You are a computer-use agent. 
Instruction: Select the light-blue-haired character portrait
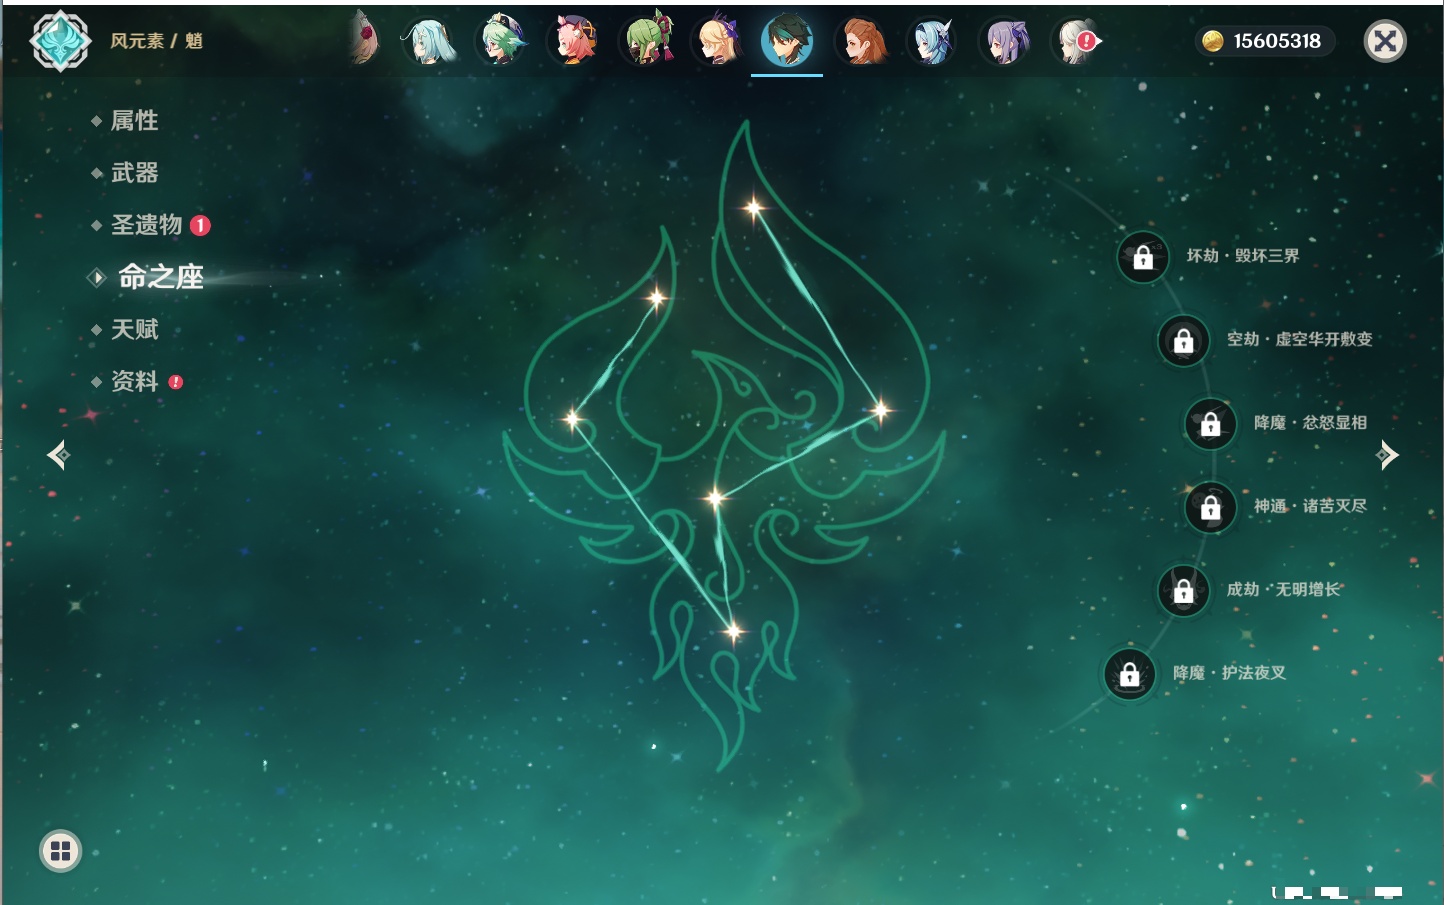[x=933, y=41]
